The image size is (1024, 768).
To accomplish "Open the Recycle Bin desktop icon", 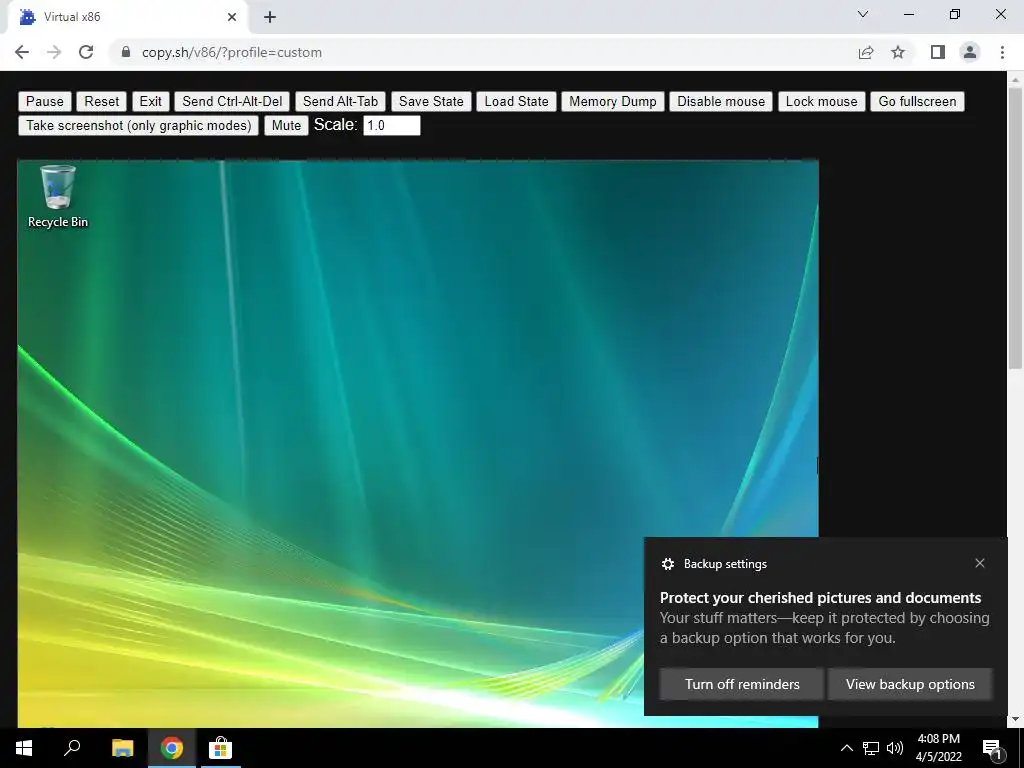I will point(57,196).
